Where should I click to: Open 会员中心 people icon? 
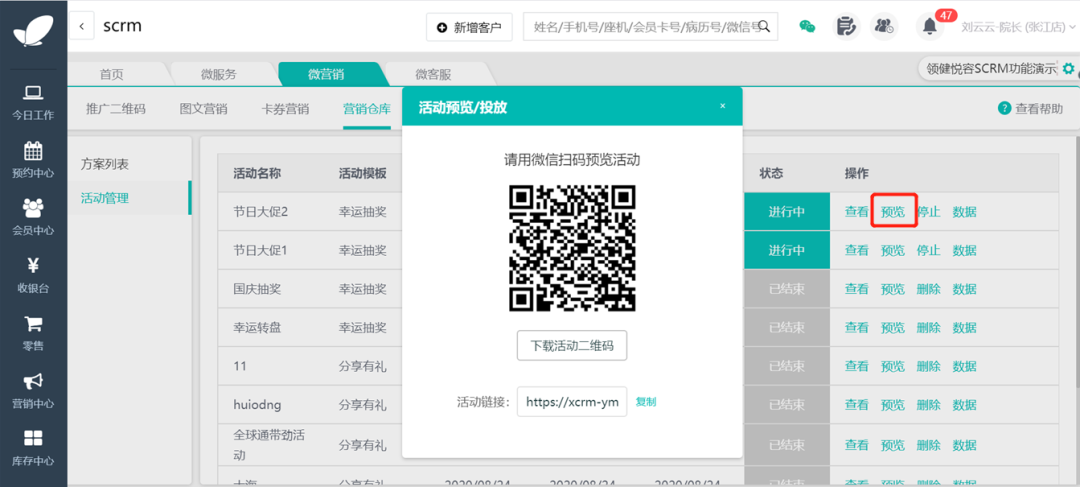pyautogui.click(x=33, y=207)
